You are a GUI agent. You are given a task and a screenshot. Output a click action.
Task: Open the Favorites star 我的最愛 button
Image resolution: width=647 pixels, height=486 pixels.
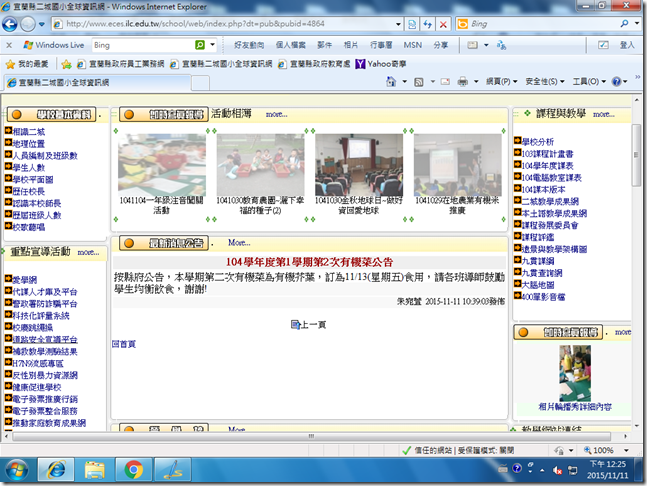click(x=27, y=64)
